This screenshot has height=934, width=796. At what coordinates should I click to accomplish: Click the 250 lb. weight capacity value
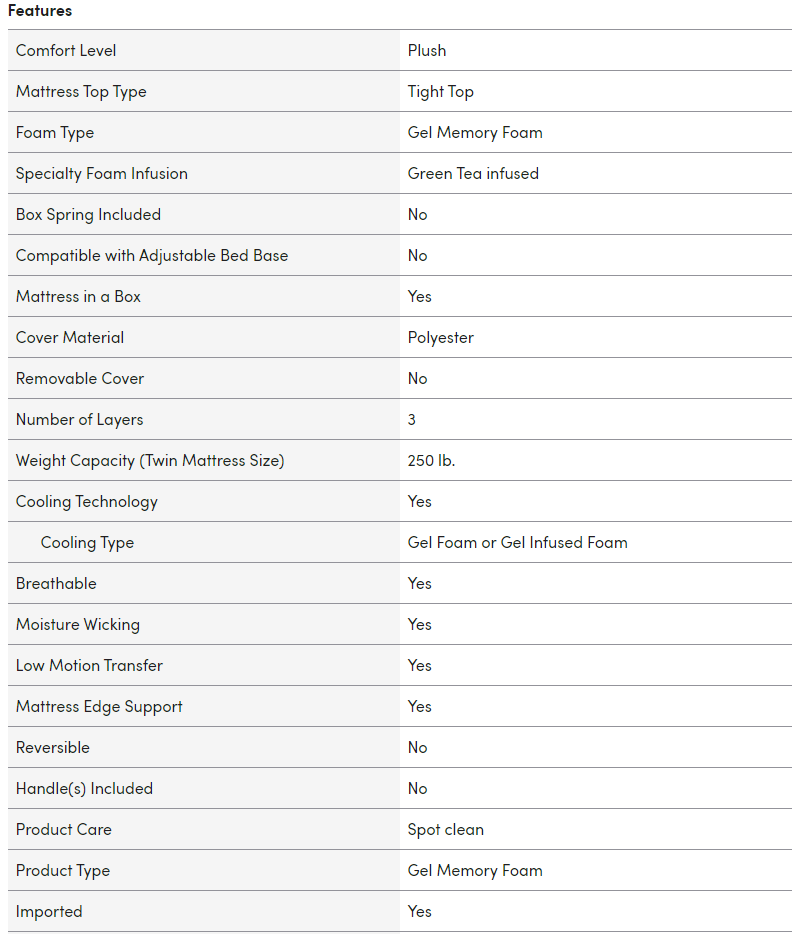click(x=432, y=460)
